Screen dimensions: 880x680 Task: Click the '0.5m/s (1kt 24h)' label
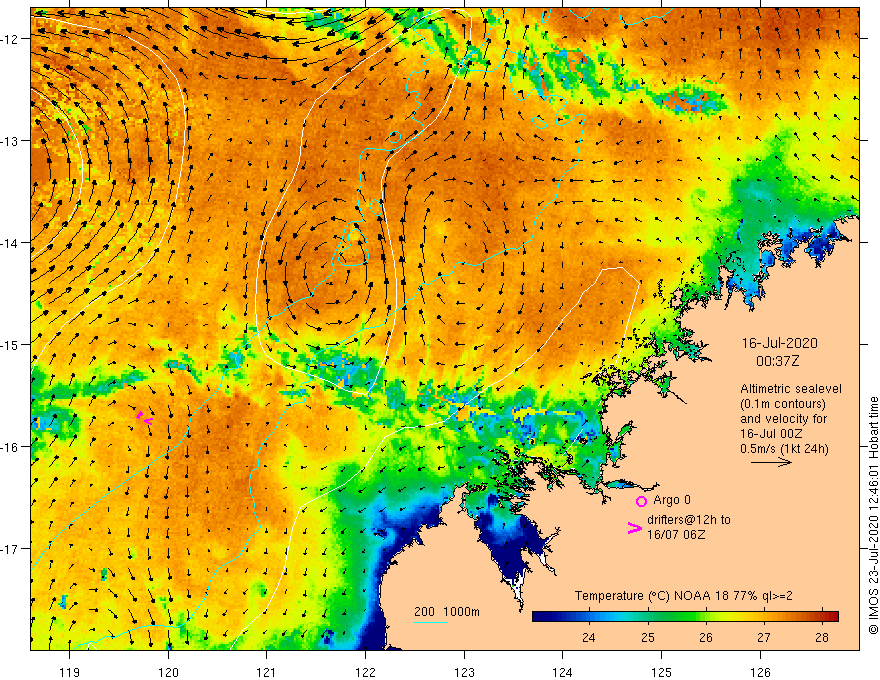pyautogui.click(x=783, y=449)
